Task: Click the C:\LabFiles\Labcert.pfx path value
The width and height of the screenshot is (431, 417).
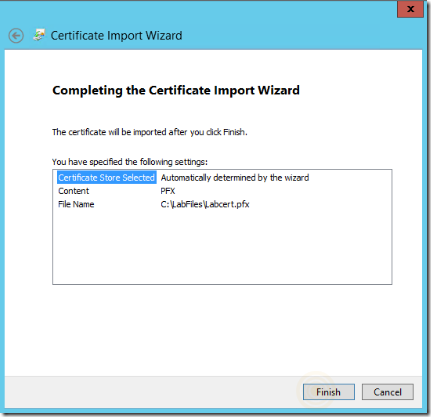Action: pyautogui.click(x=205, y=204)
